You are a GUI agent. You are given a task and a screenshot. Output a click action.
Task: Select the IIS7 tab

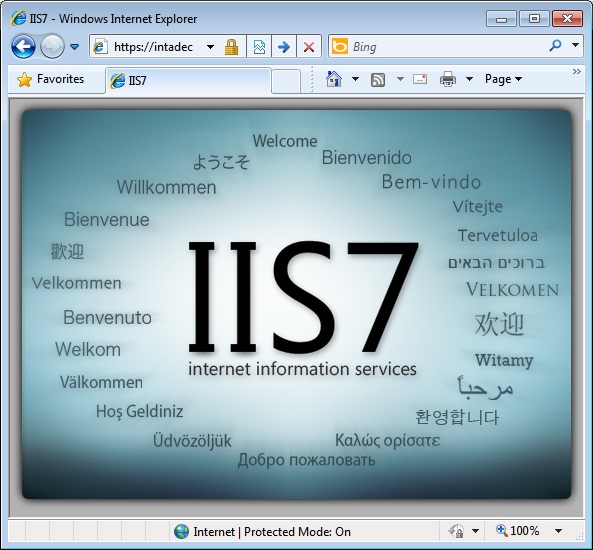[188, 81]
